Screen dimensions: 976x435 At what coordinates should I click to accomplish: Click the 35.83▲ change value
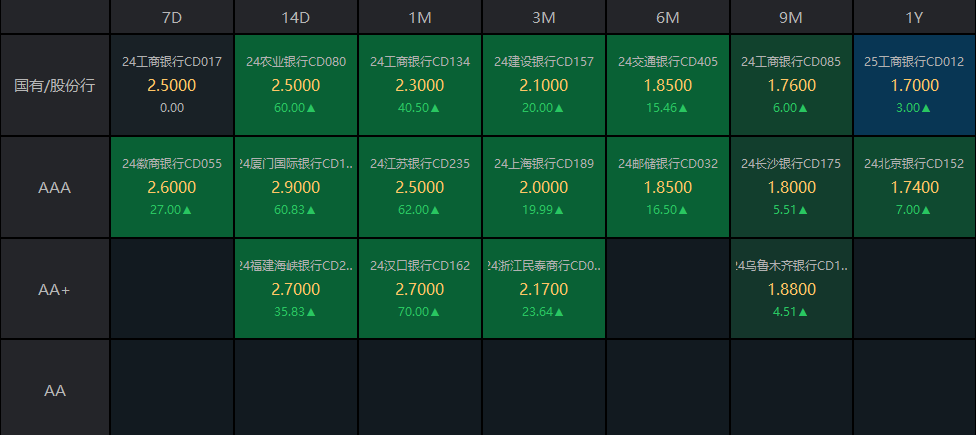point(295,312)
